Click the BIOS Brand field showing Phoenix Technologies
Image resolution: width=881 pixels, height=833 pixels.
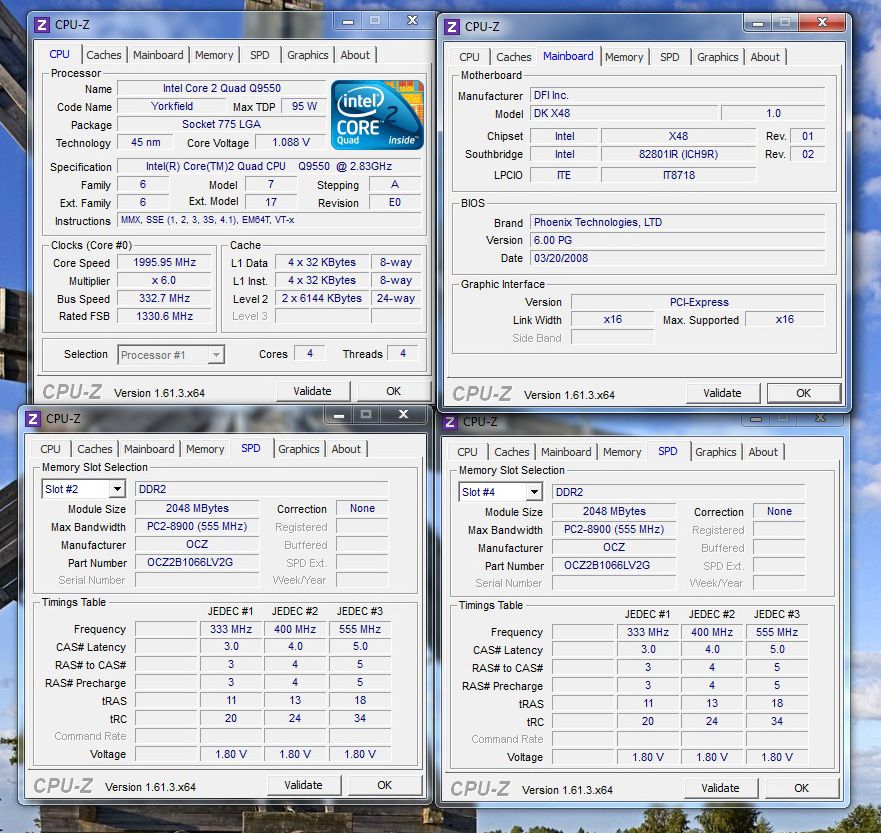pos(677,222)
